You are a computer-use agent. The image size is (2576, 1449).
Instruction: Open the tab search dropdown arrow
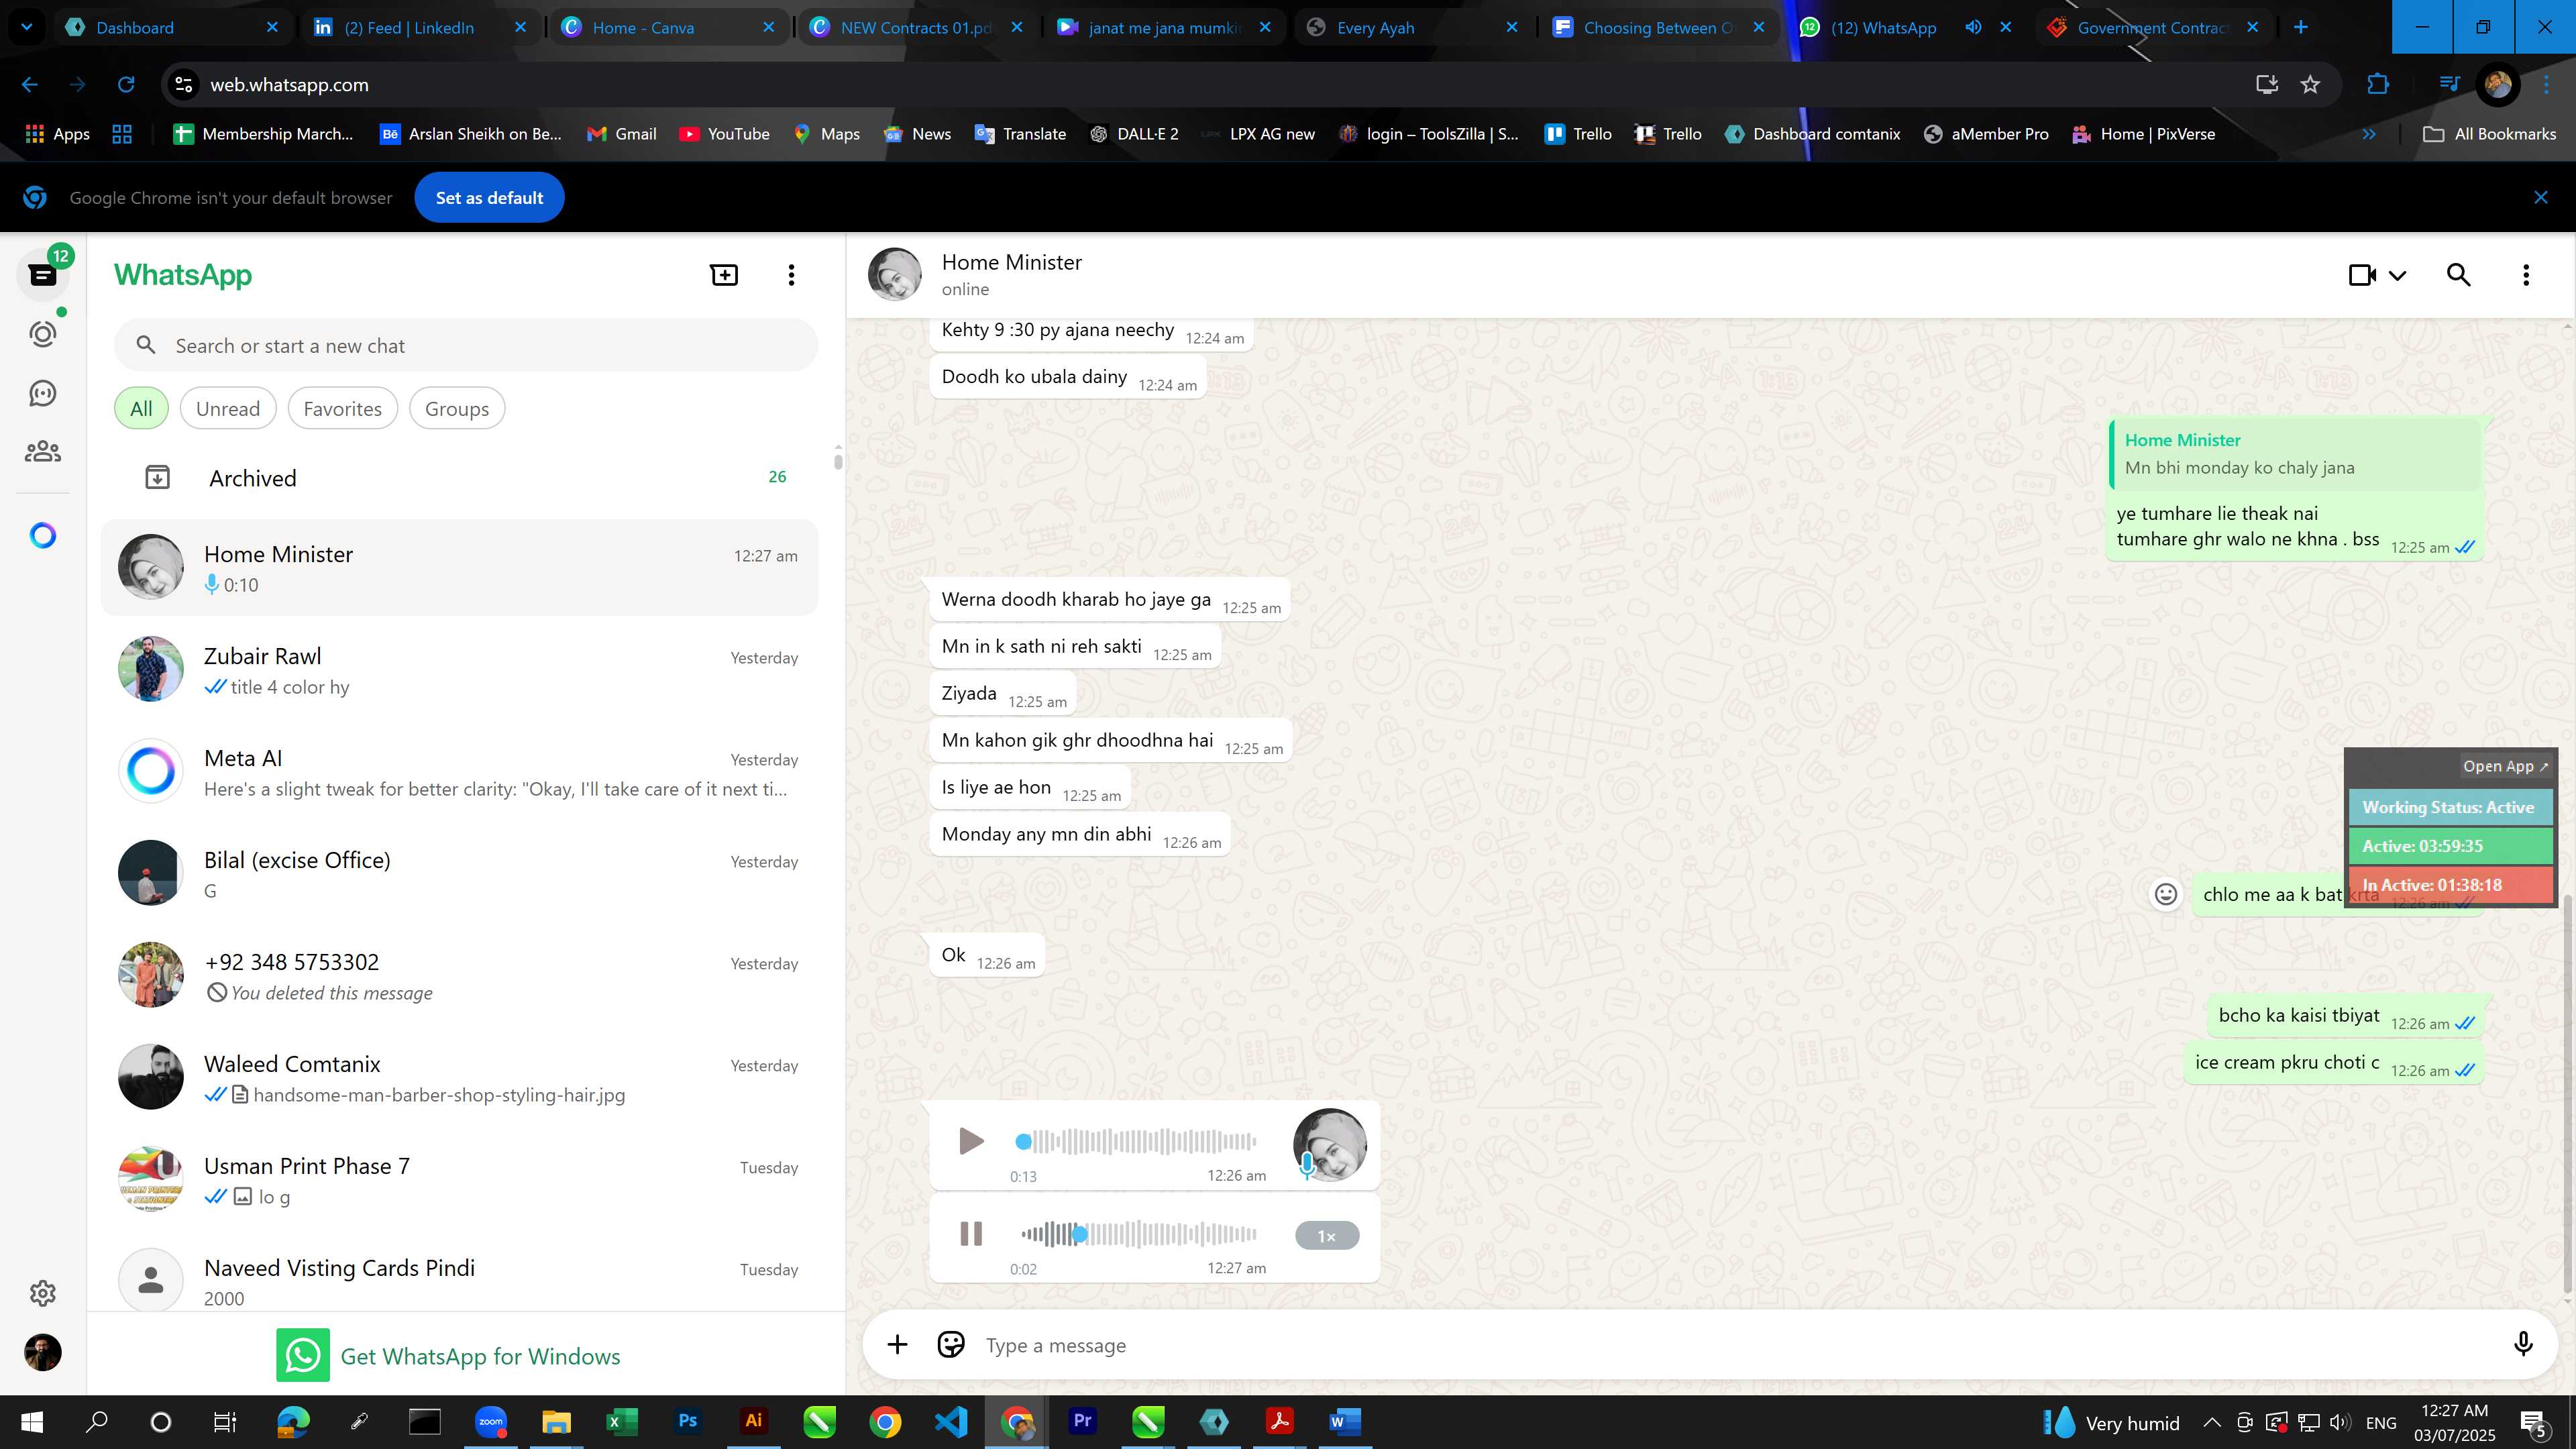click(x=27, y=27)
